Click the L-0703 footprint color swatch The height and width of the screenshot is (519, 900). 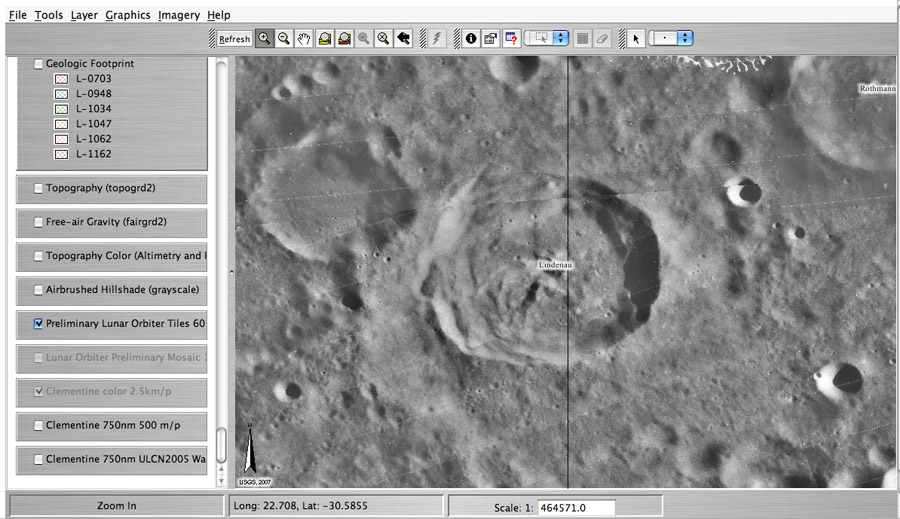coord(60,79)
